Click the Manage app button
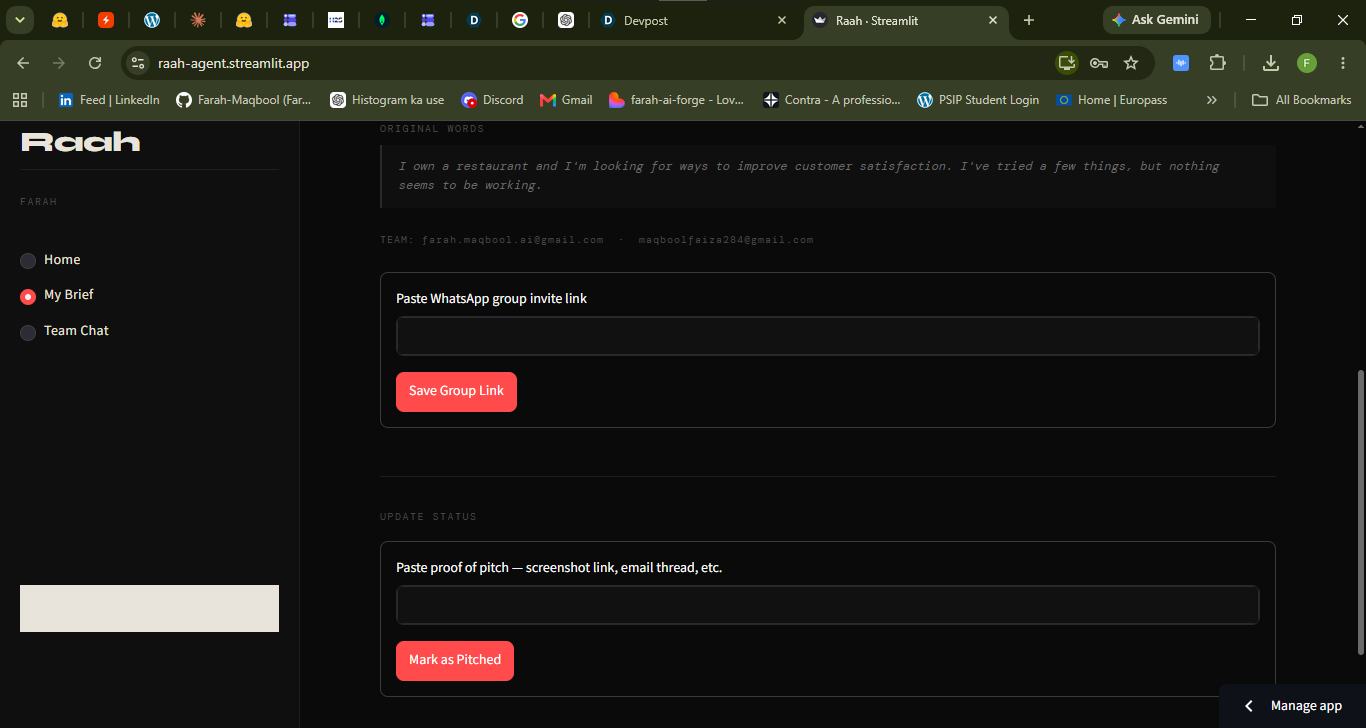 pos(1293,706)
